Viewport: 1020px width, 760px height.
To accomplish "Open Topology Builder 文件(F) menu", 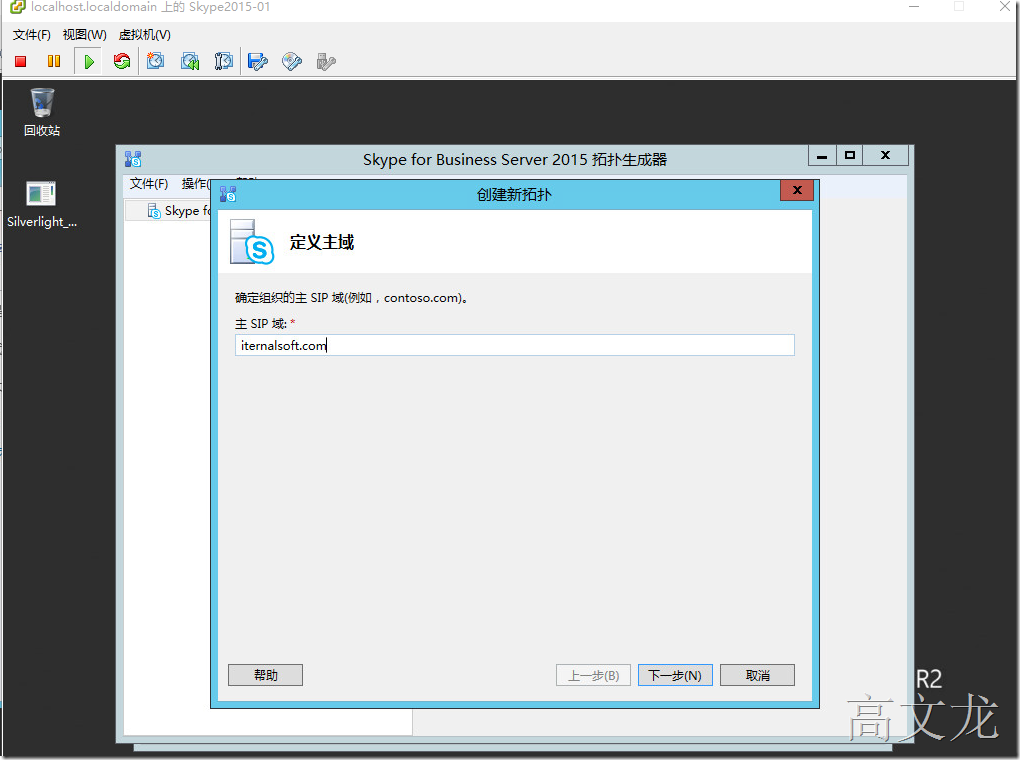I will tap(149, 183).
